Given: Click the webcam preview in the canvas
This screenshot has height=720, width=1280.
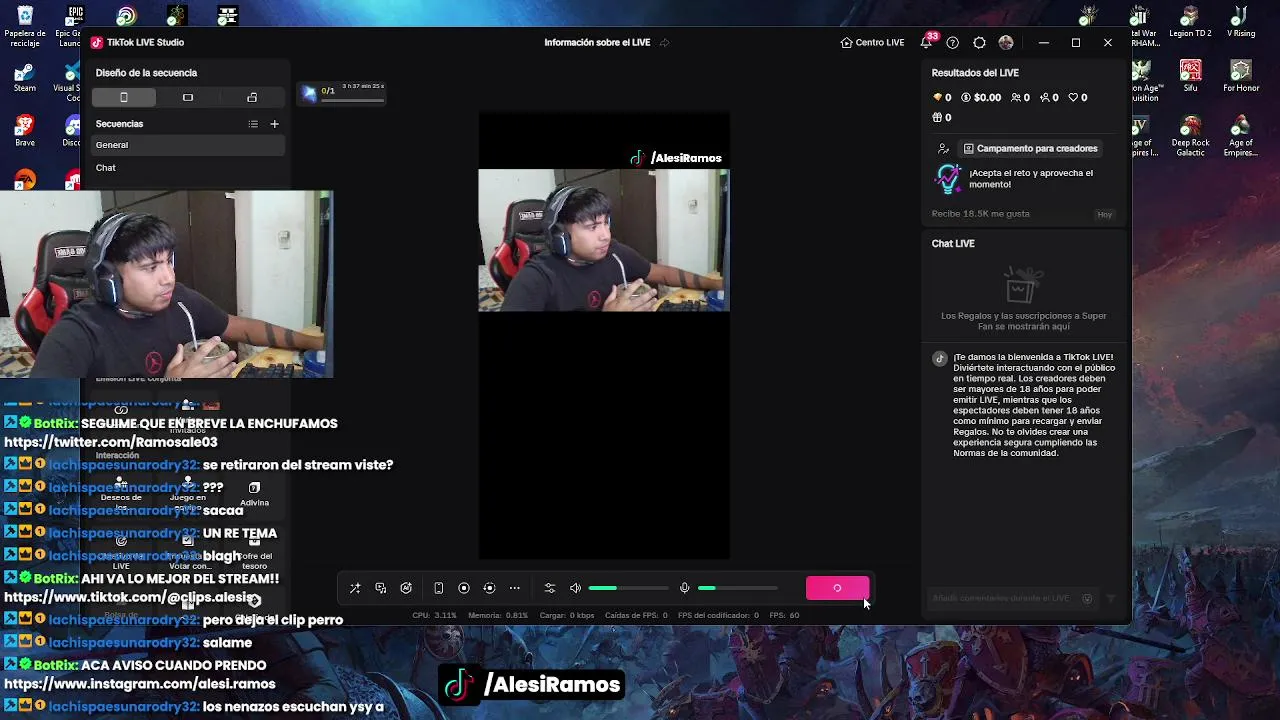Looking at the screenshot, I should click(x=604, y=240).
